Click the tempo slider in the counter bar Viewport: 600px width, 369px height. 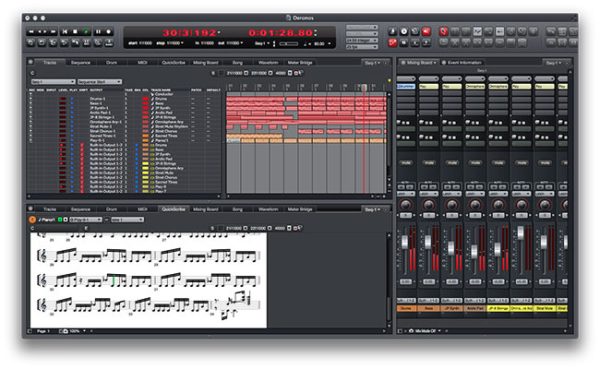click(289, 44)
